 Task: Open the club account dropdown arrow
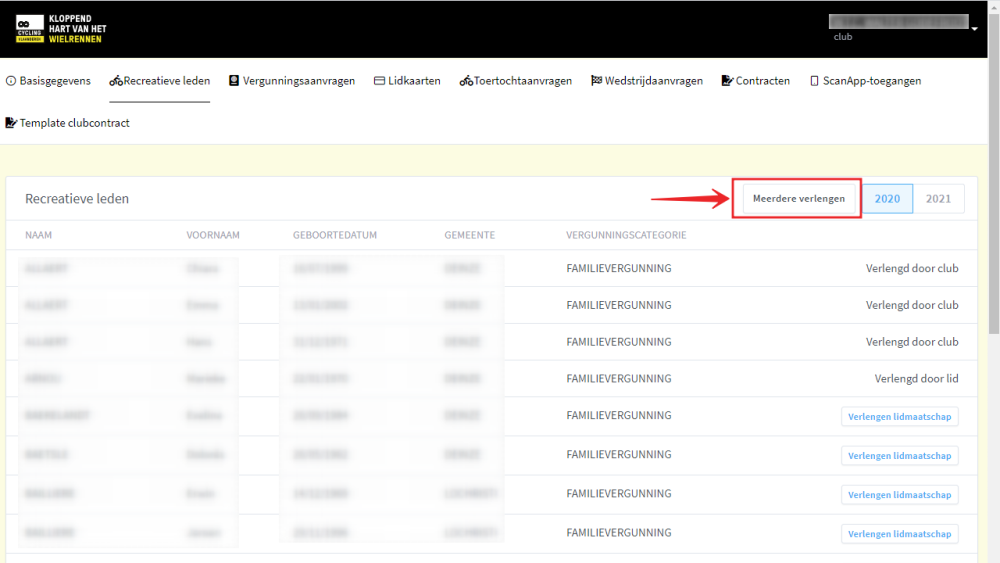pos(974,29)
